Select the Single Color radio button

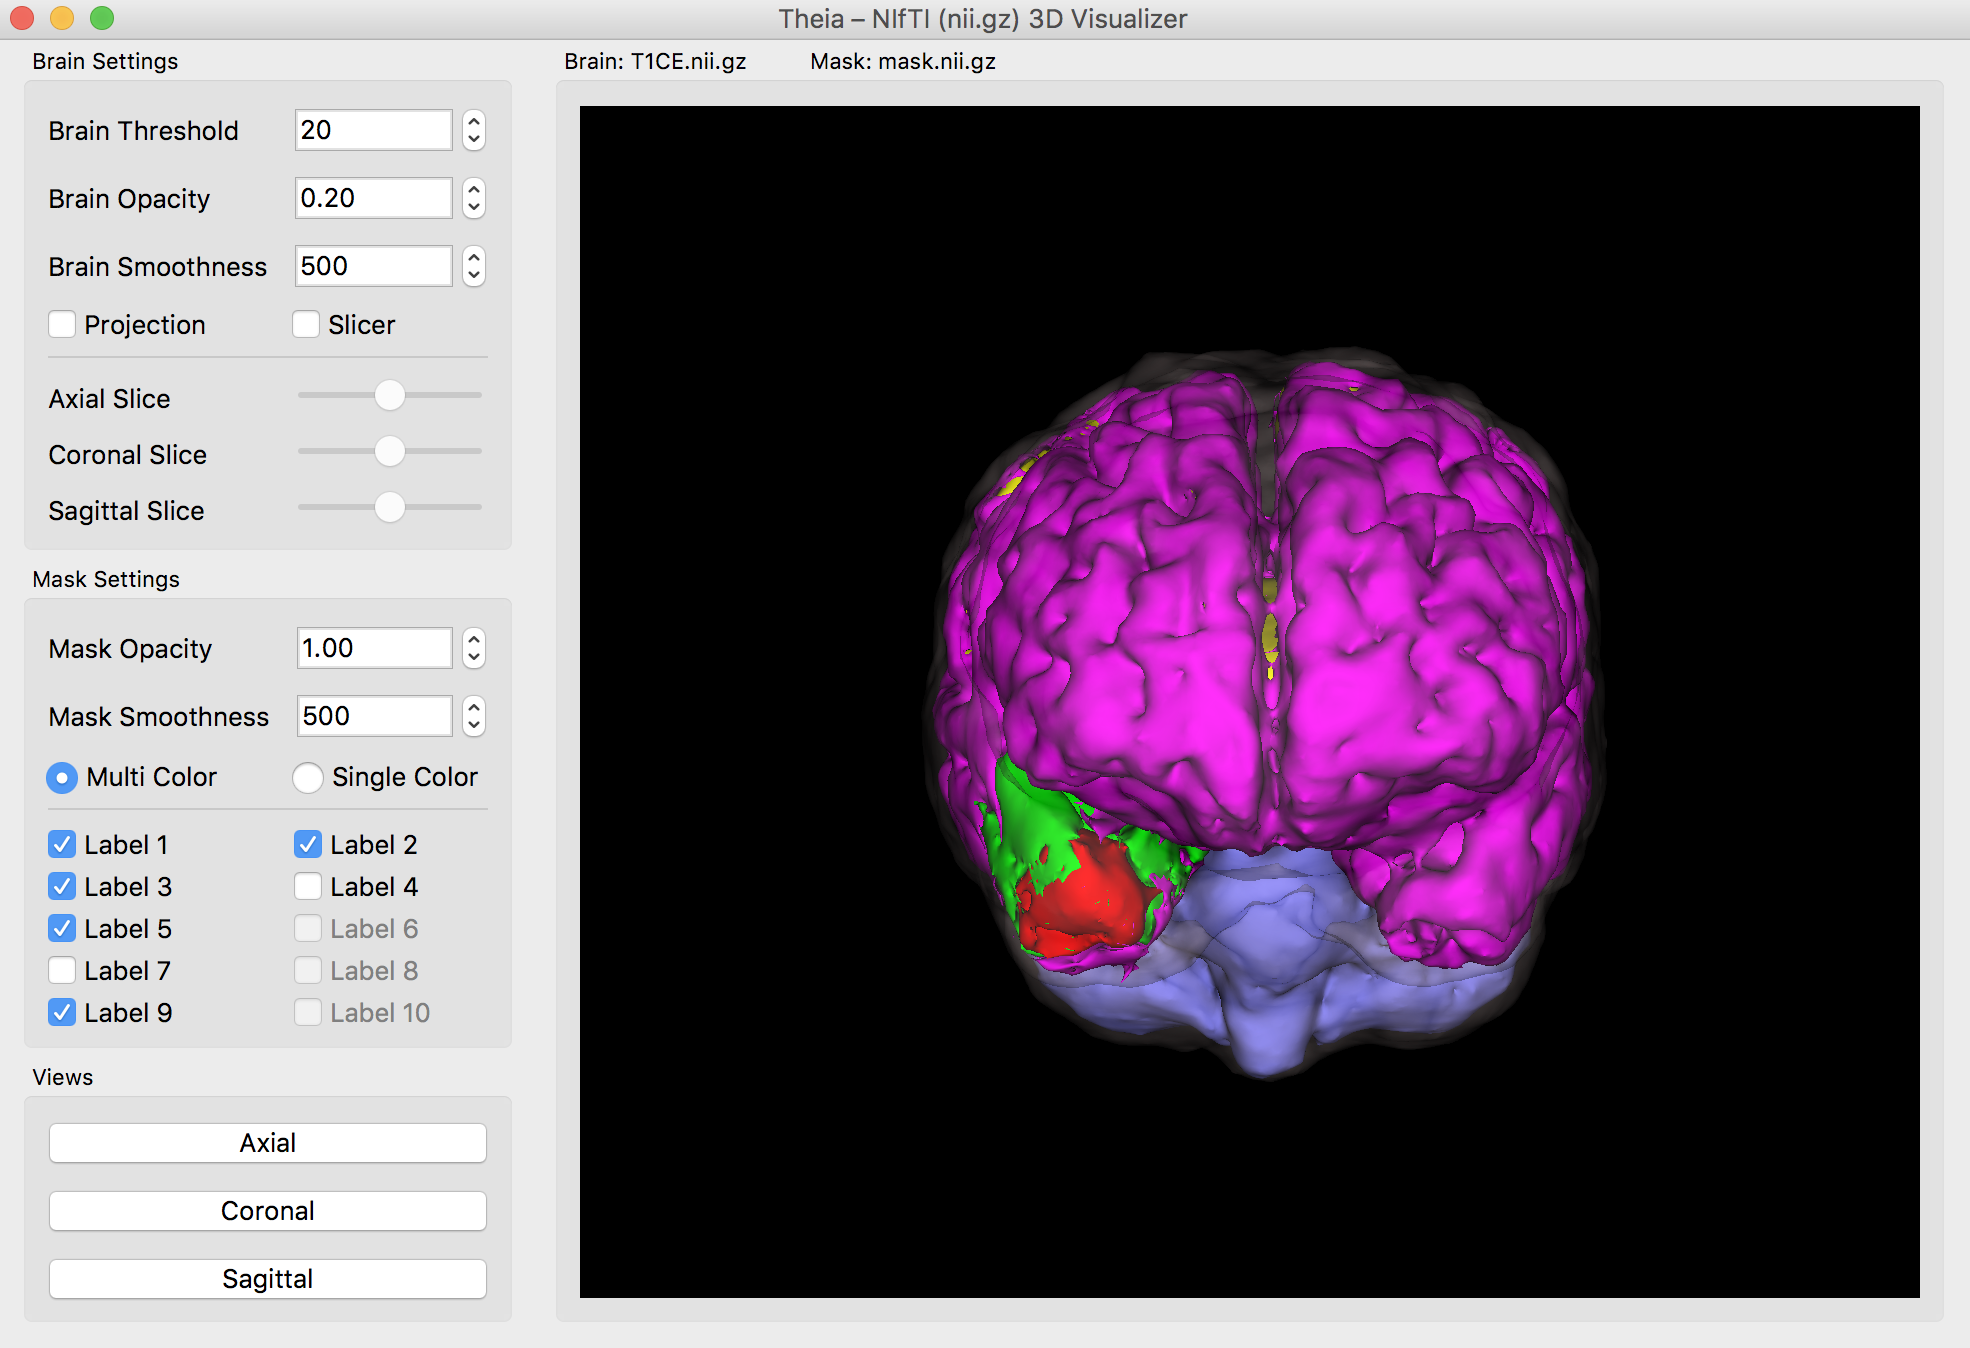(308, 777)
